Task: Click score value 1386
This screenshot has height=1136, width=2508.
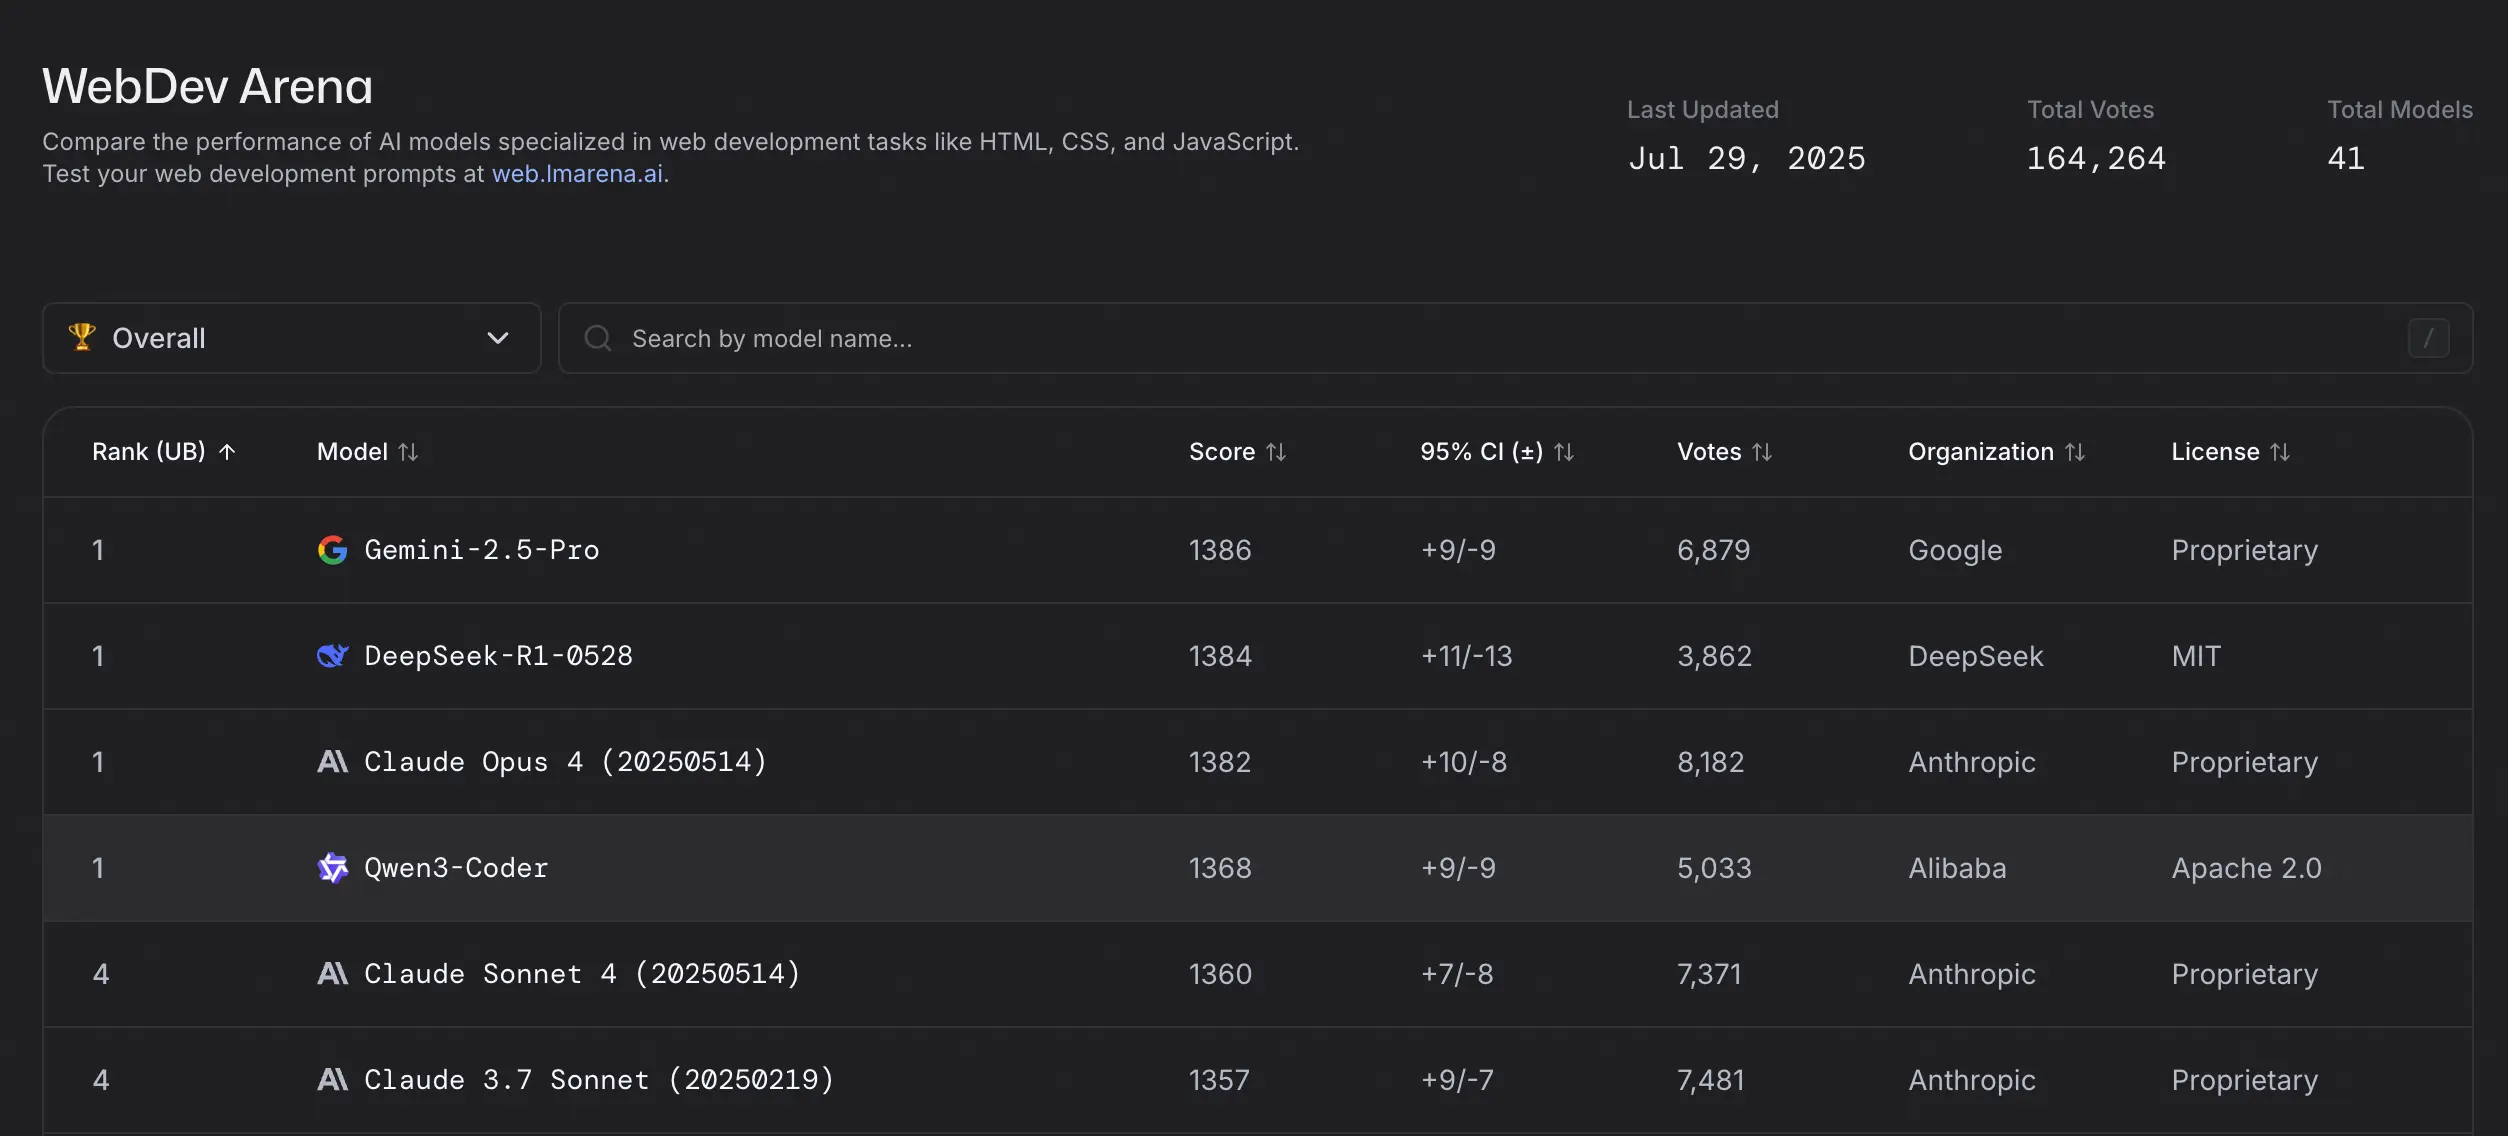Action: pos(1220,550)
